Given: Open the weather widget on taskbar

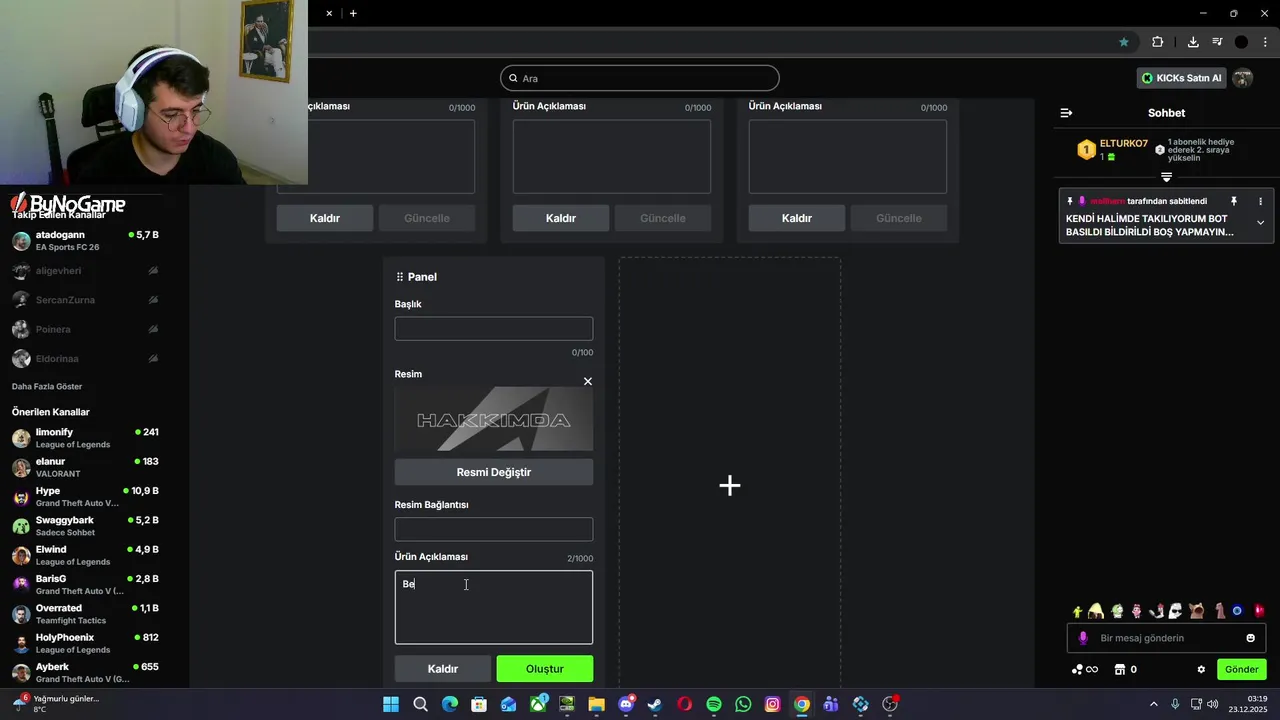Looking at the screenshot, I should pyautogui.click(x=55, y=704).
